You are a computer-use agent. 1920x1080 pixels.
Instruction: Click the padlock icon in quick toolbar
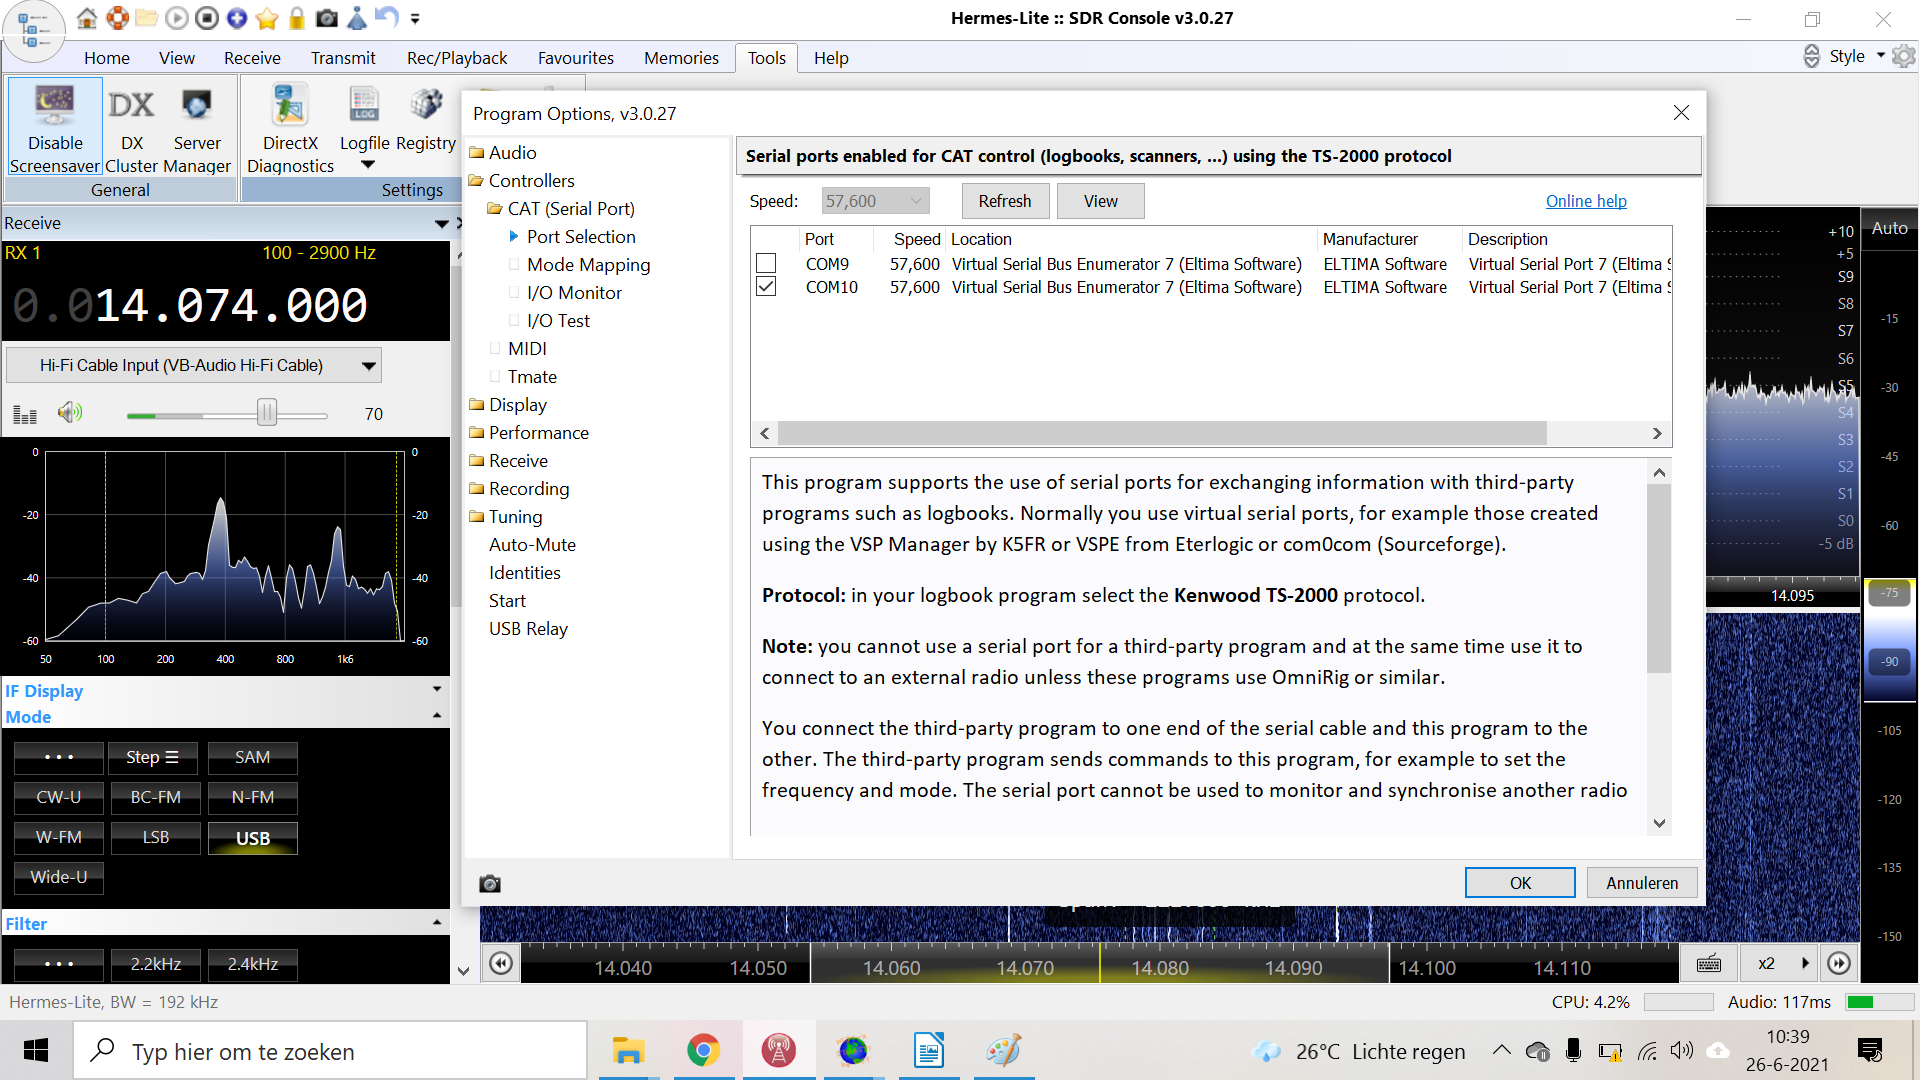[x=297, y=18]
